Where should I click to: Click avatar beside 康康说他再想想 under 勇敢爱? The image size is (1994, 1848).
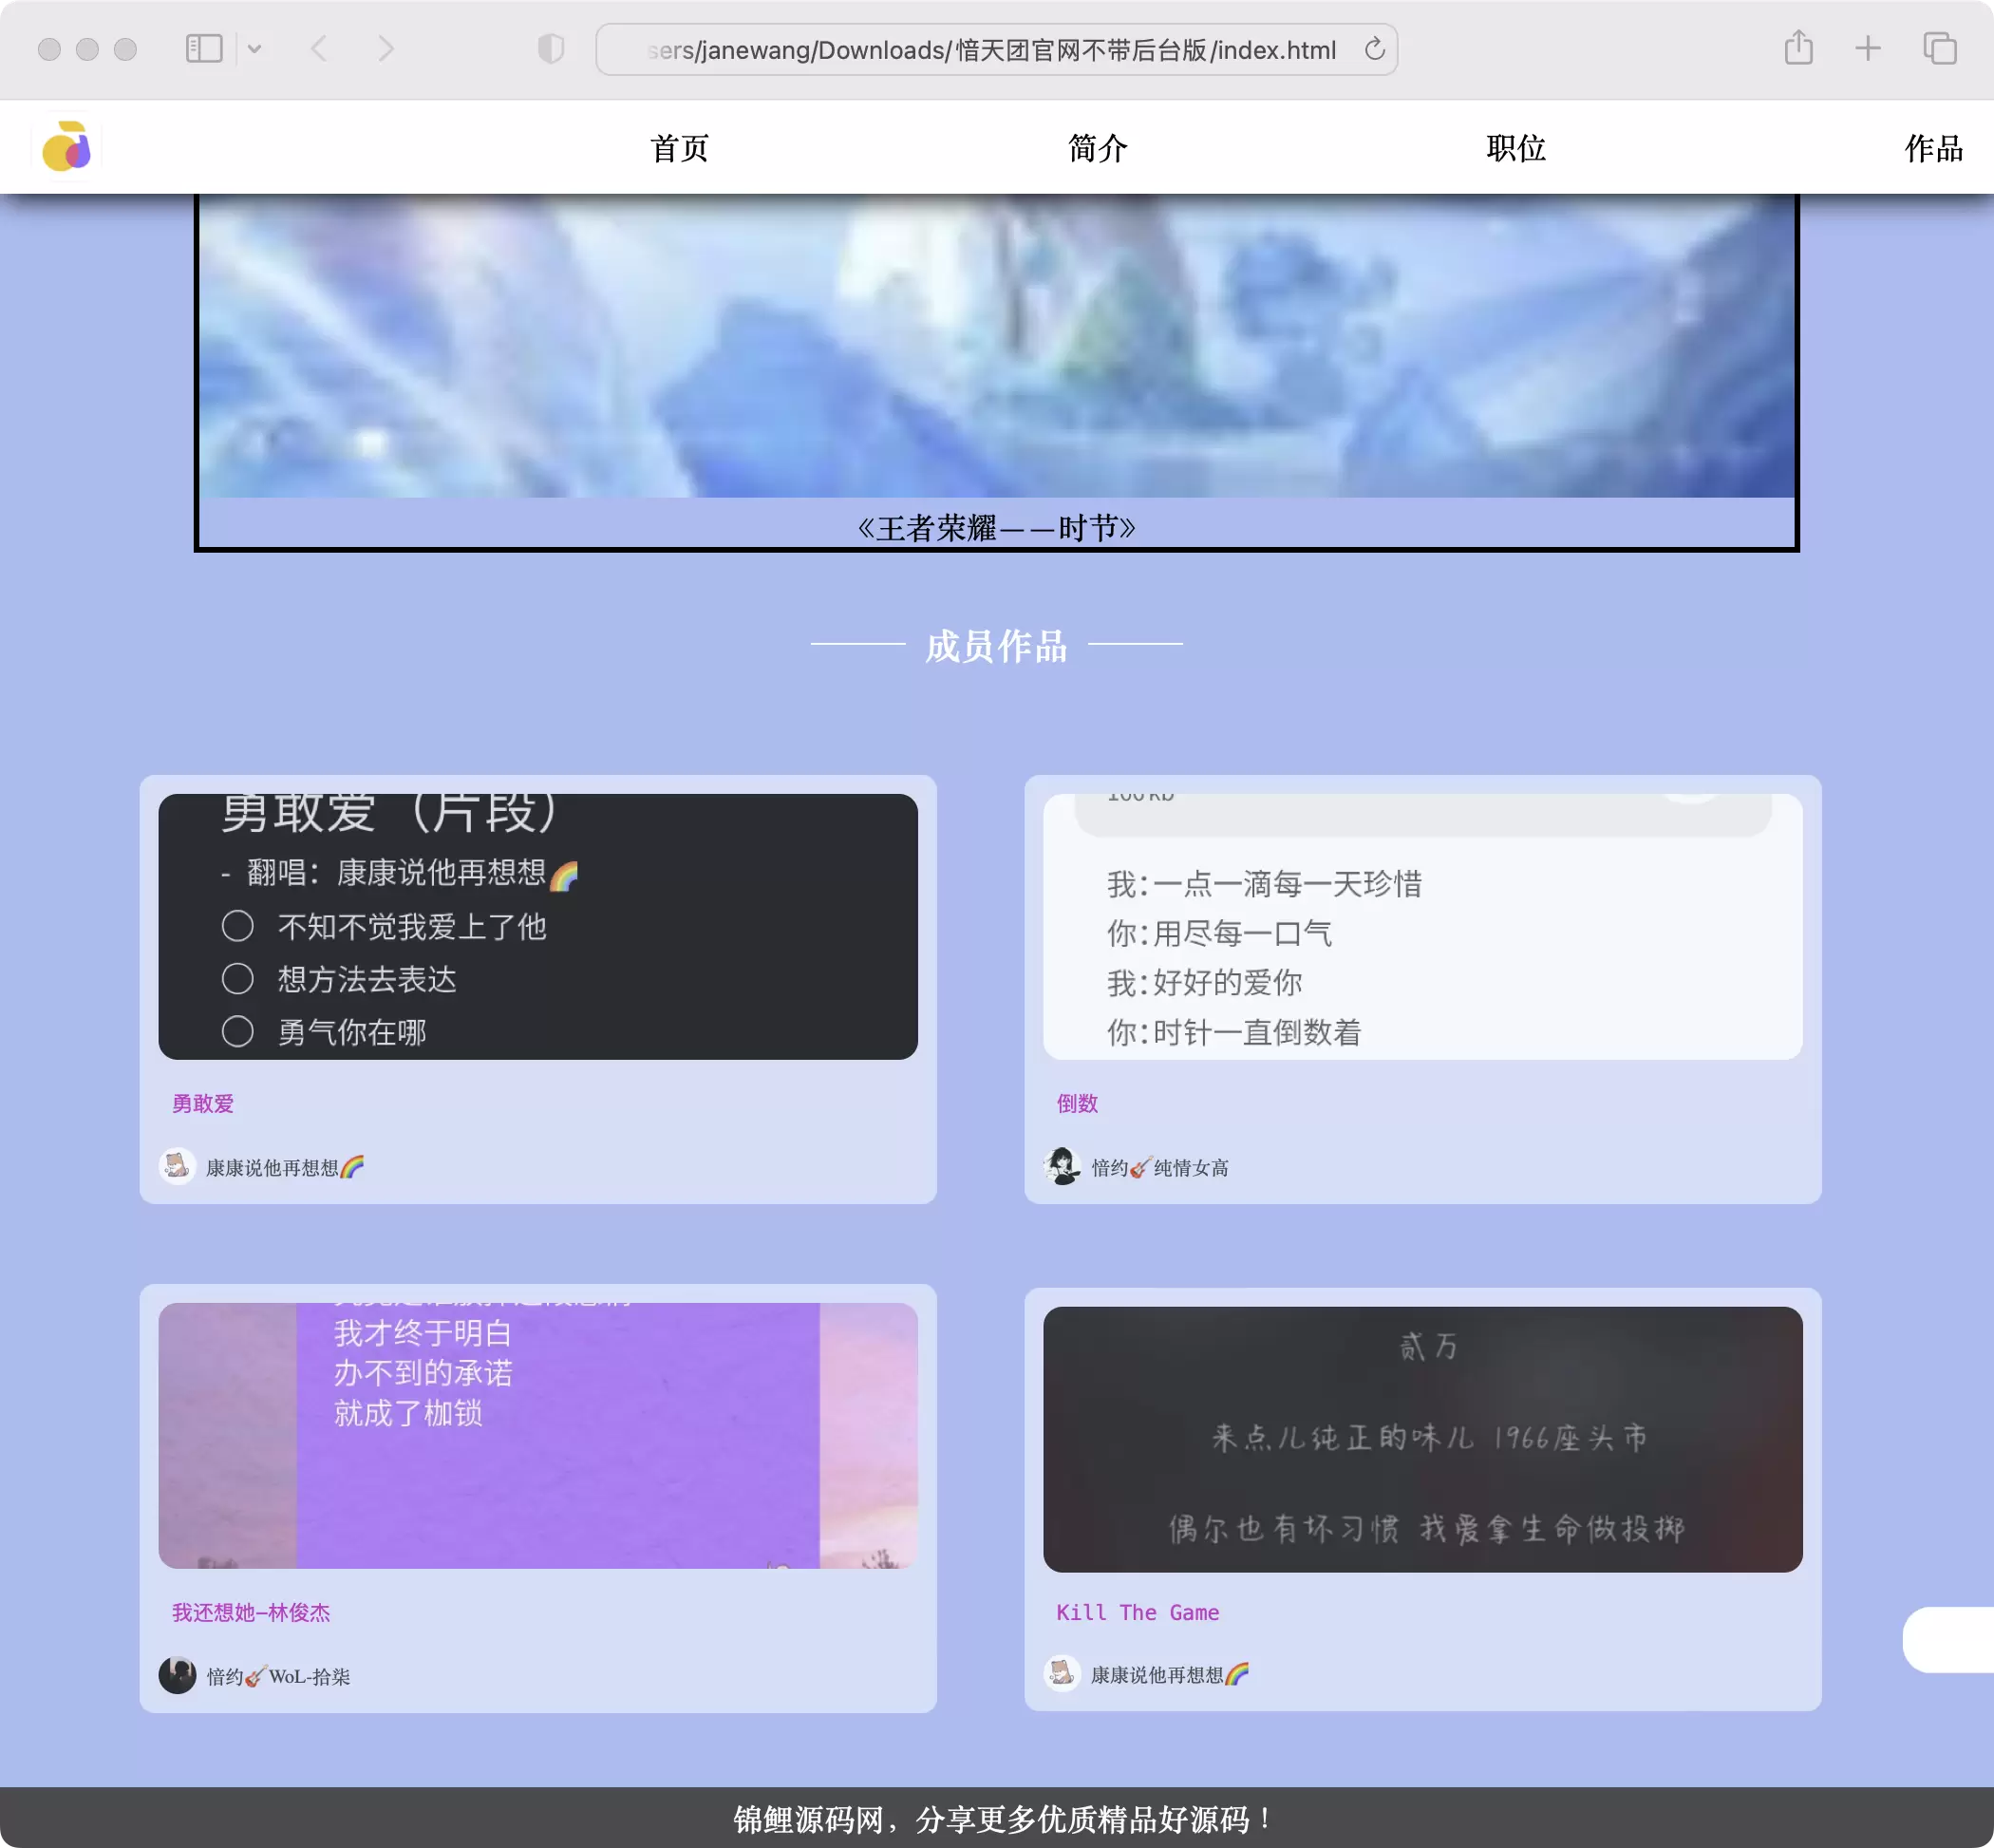pos(177,1166)
